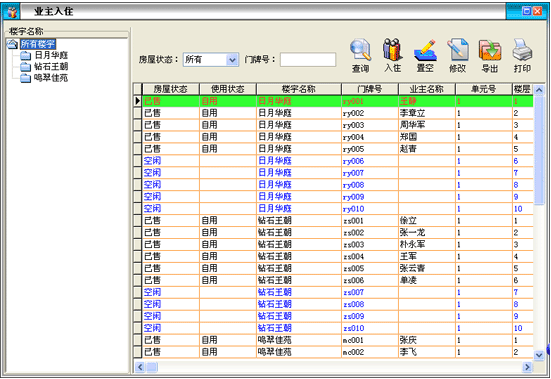Click the horizontal scrollbar left arrow

coord(140,367)
